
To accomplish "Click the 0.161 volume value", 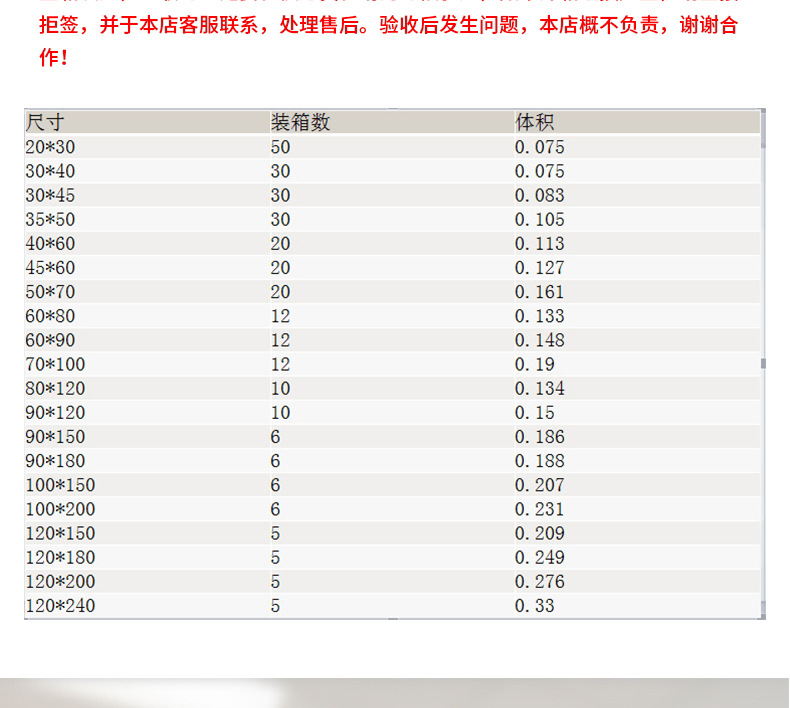I will [539, 292].
